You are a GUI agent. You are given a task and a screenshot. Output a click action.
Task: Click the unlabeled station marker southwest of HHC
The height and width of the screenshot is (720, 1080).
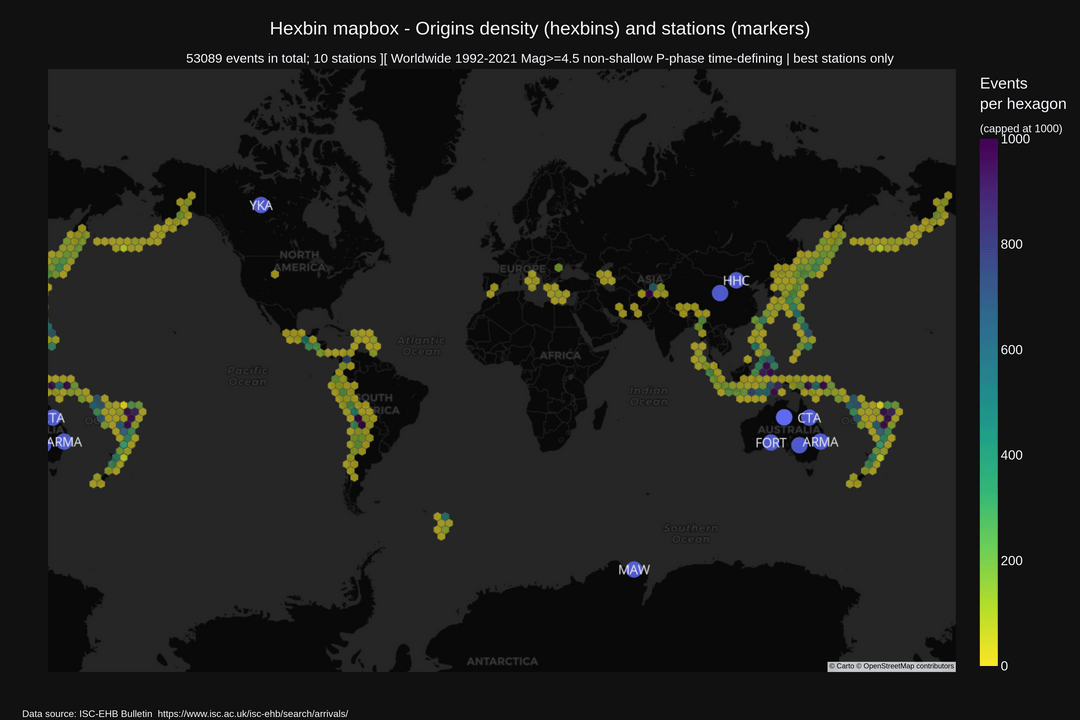pos(719,293)
